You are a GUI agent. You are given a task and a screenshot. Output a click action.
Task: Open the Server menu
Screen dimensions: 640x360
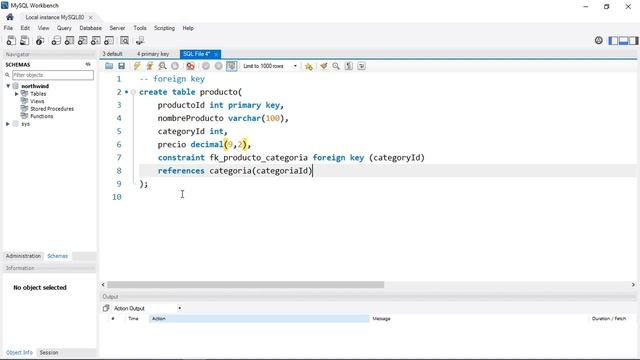click(117, 28)
